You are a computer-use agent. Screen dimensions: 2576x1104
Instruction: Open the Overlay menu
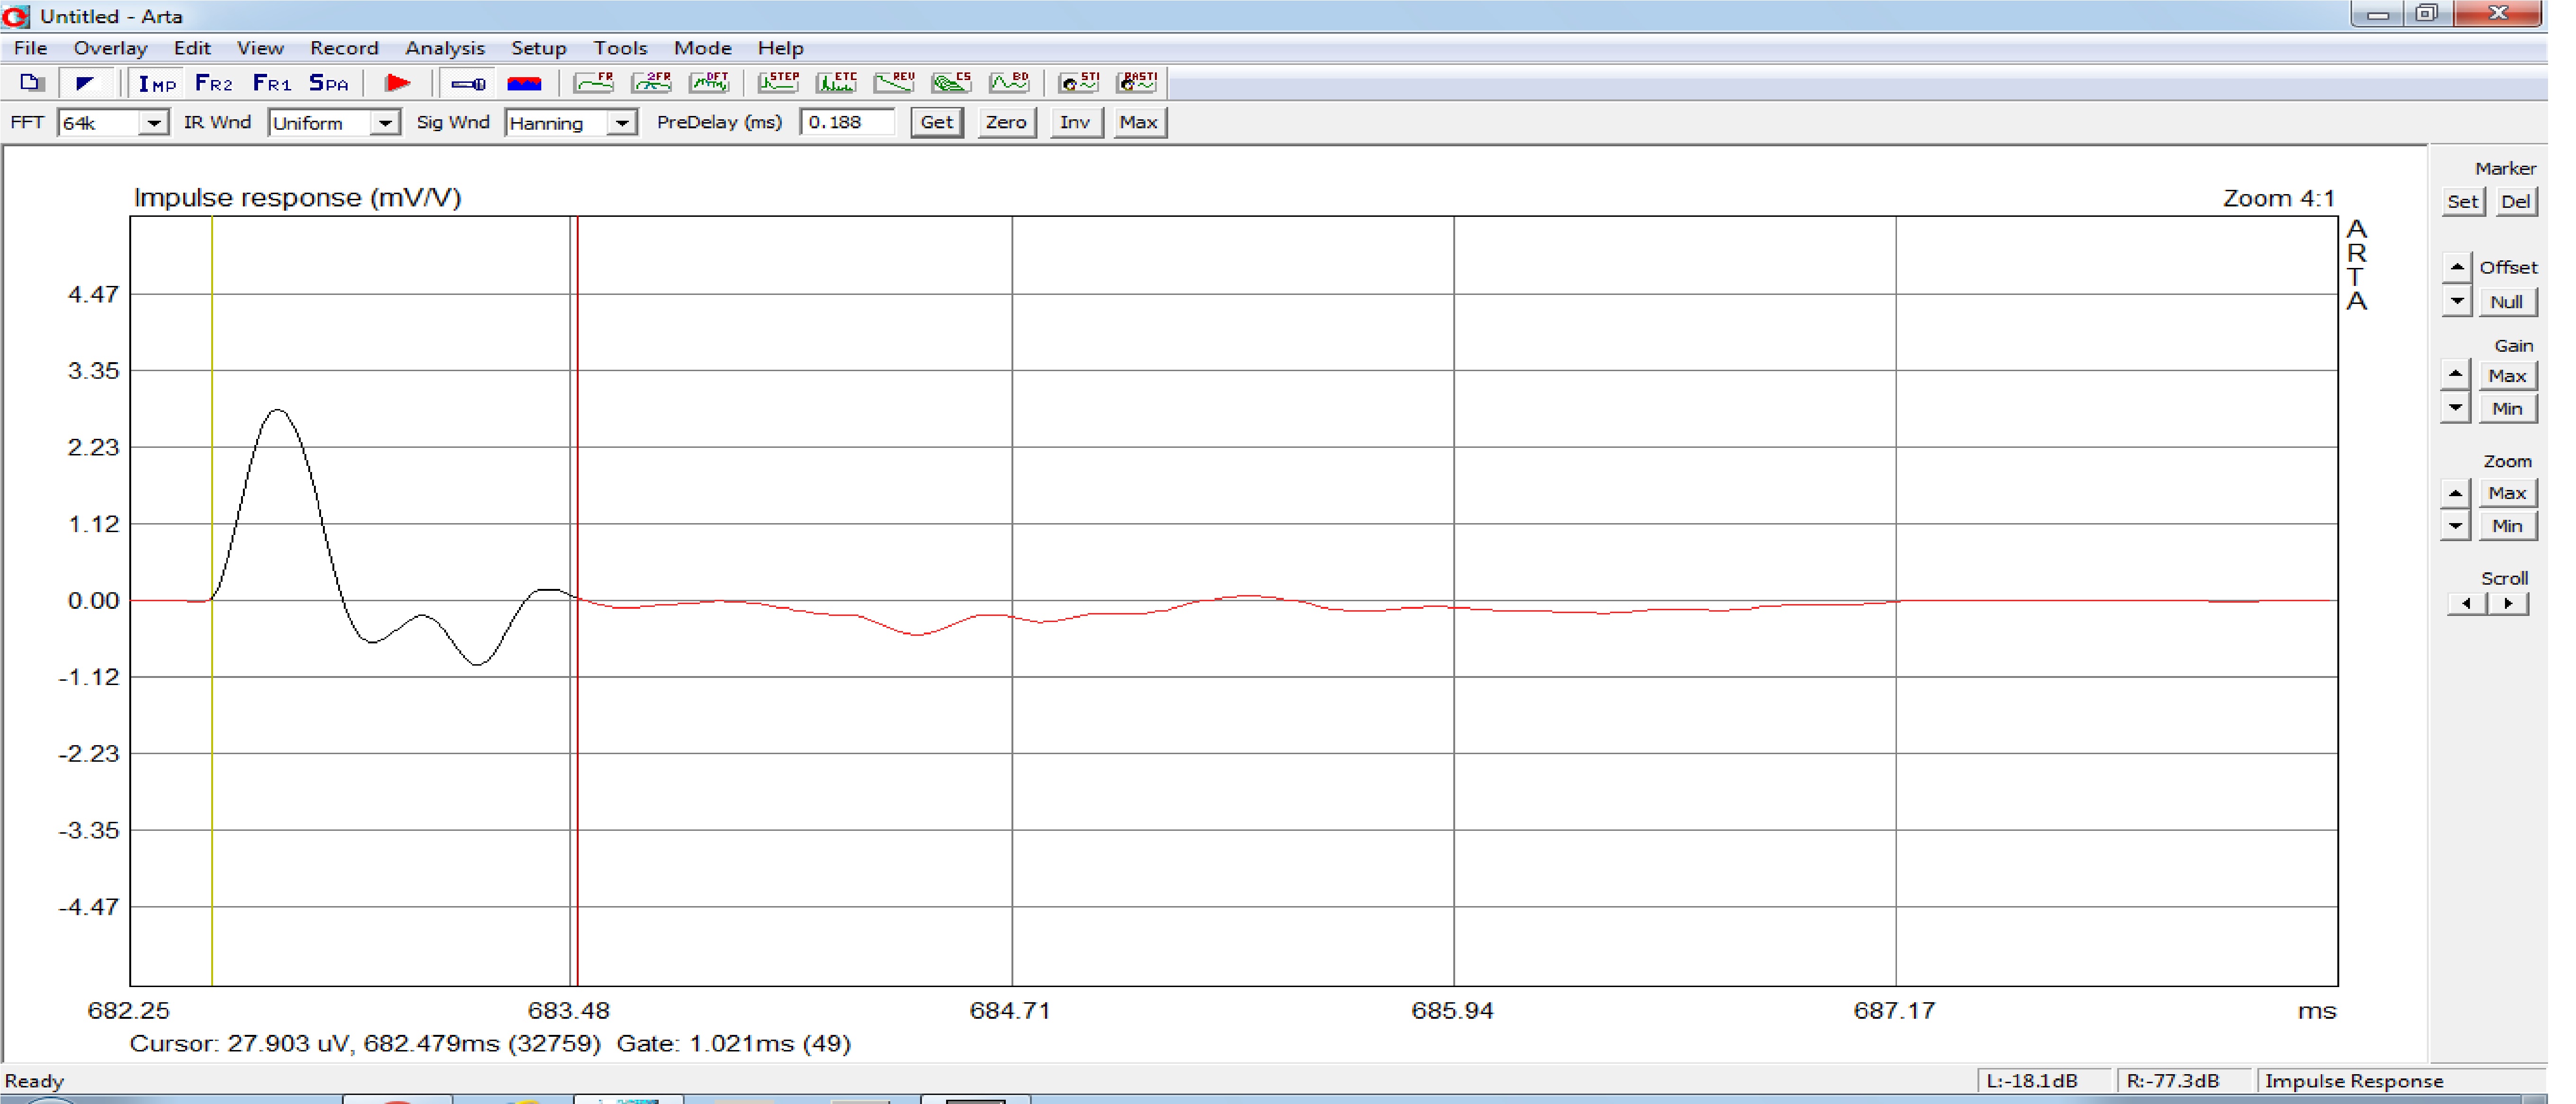(x=110, y=48)
